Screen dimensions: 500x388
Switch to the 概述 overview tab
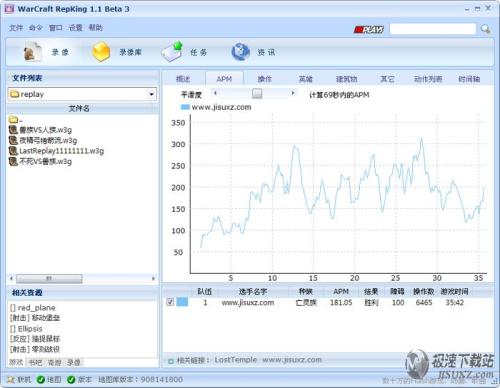point(183,79)
